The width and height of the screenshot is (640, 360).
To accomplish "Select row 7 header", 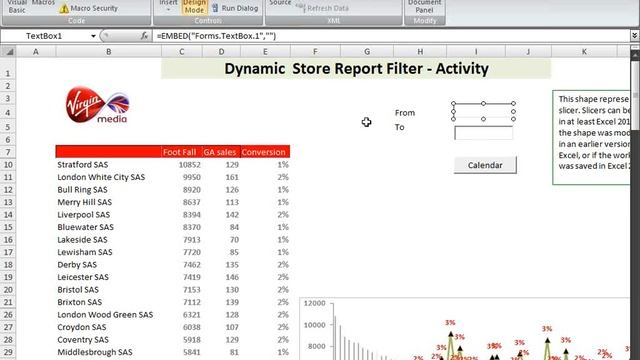I will point(8,152).
